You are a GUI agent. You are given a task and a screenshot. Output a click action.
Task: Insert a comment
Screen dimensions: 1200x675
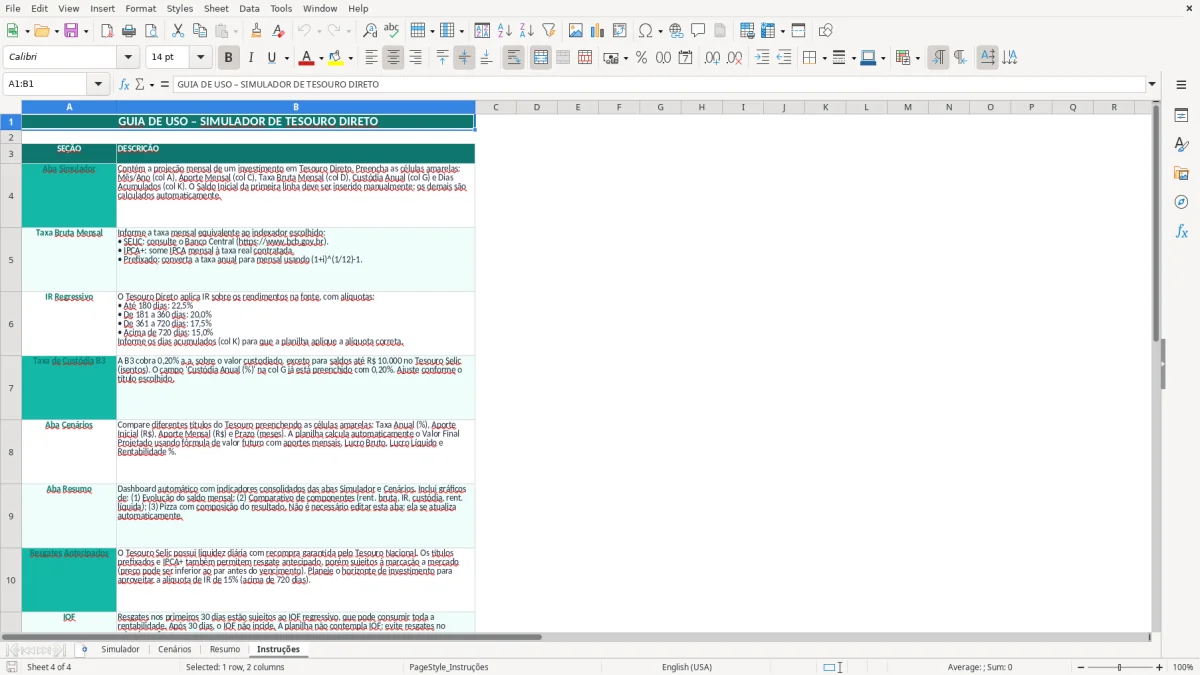[698, 31]
